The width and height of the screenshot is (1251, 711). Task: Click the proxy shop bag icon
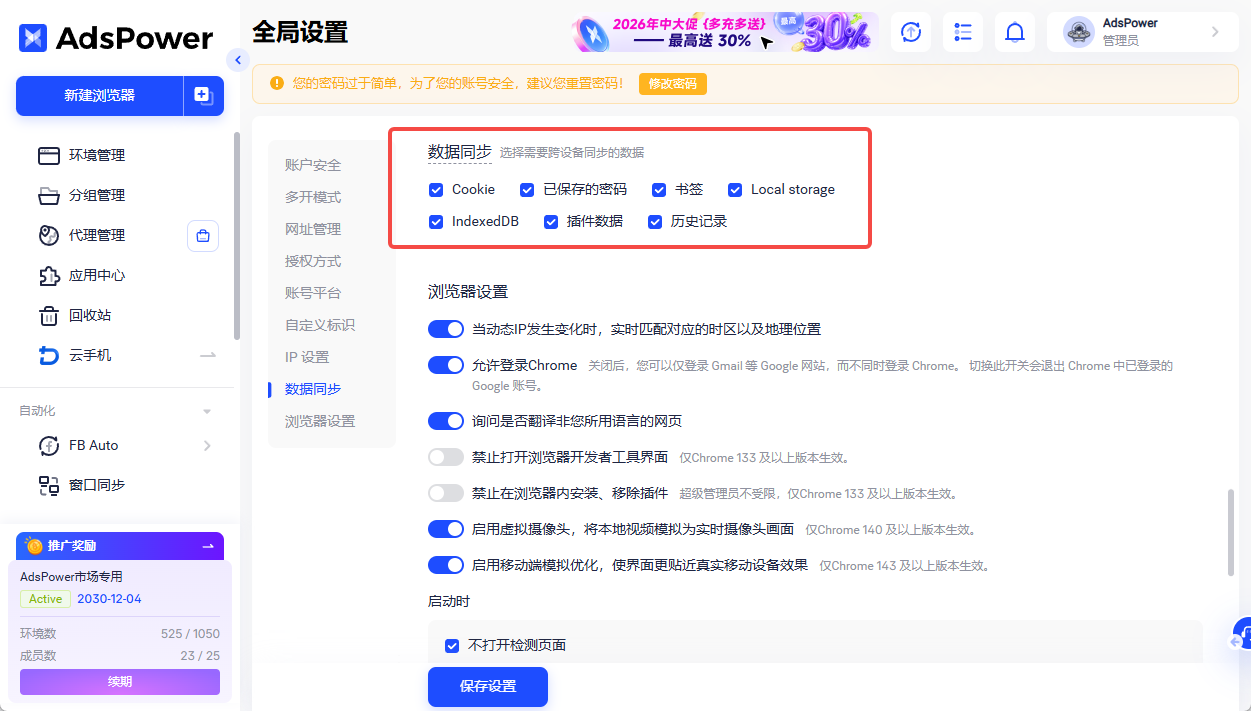click(203, 236)
